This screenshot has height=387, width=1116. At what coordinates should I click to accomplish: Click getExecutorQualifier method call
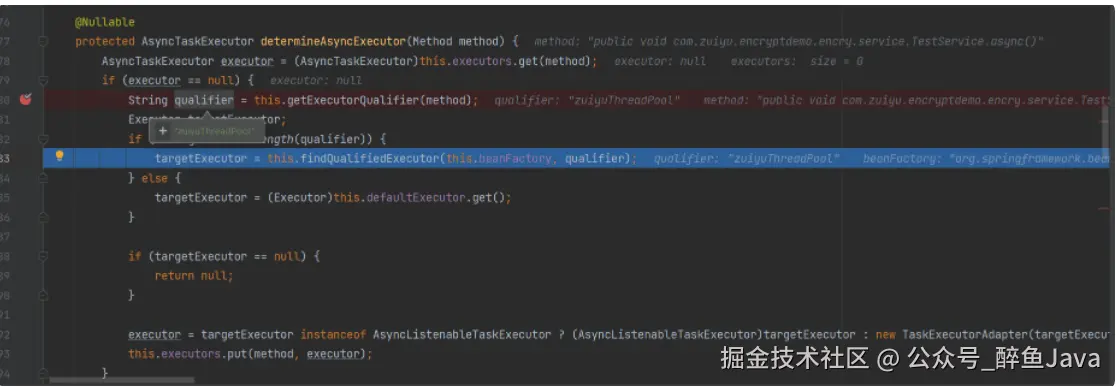coord(354,100)
